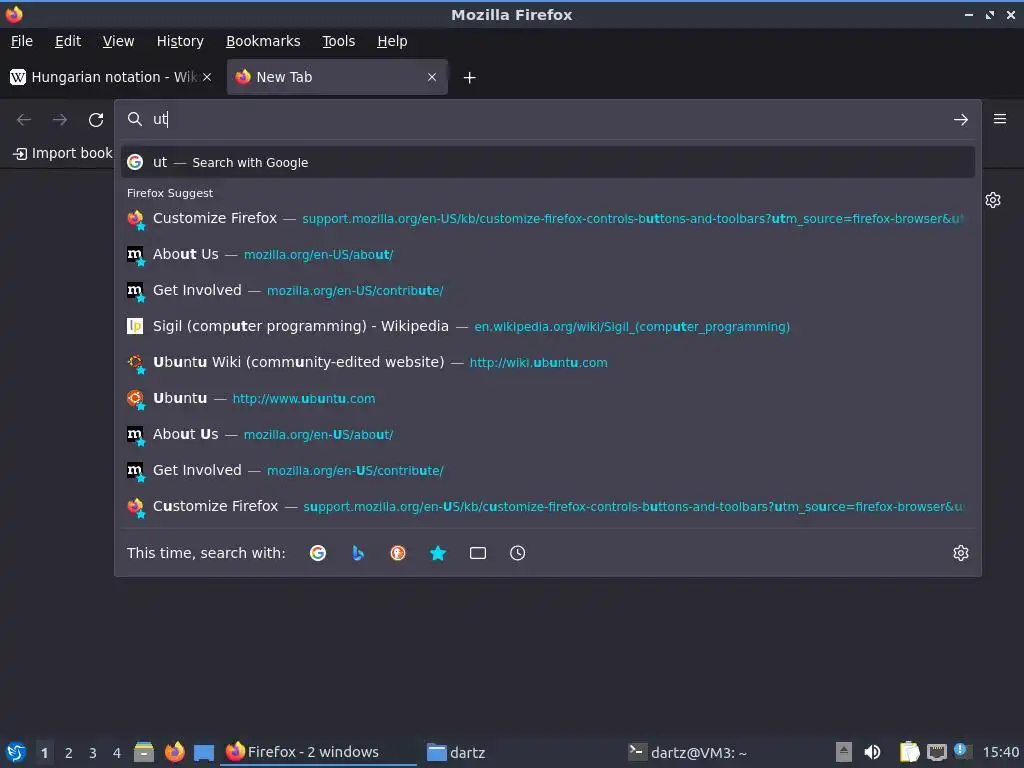Screen dimensions: 1024x768
Task: Switch to workspace 3 in taskbar
Action: (93, 753)
